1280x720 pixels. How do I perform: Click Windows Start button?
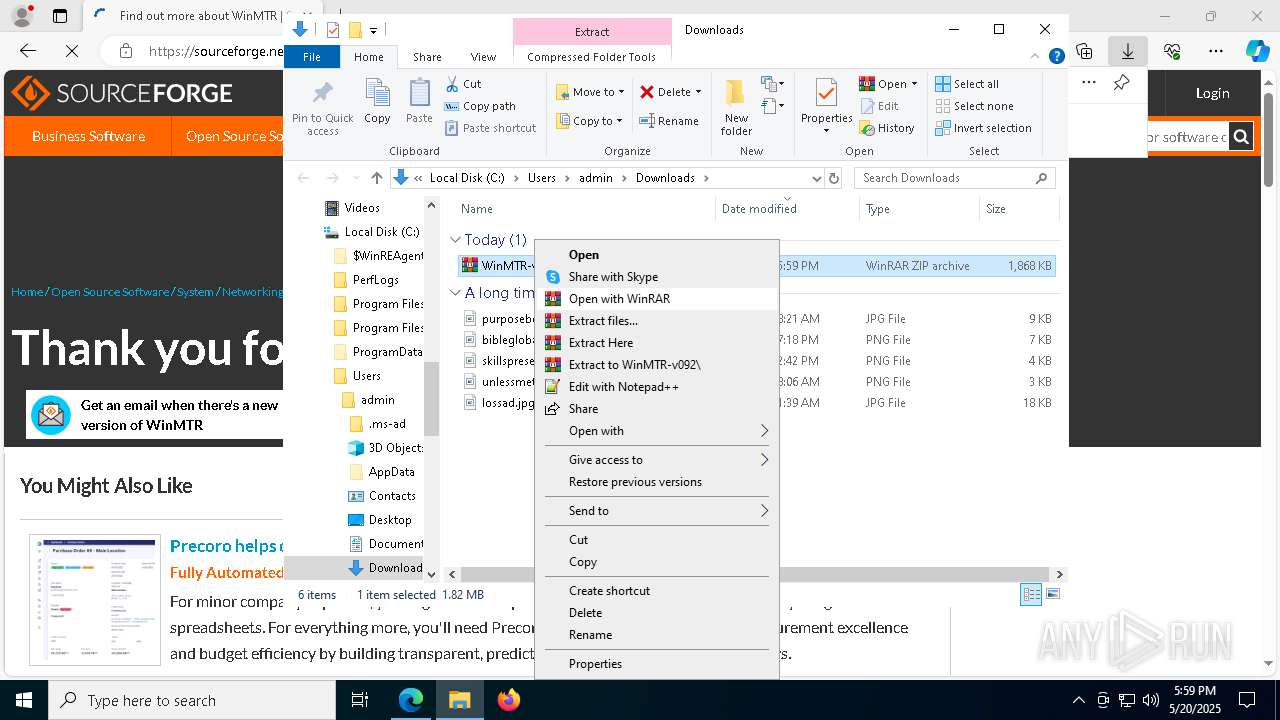[x=24, y=700]
